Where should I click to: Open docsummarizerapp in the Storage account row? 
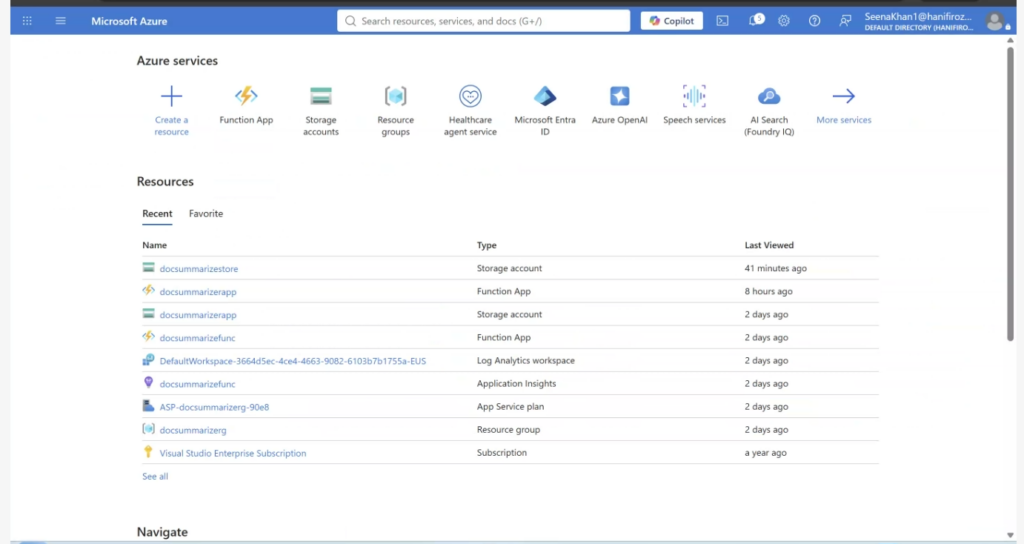198,315
